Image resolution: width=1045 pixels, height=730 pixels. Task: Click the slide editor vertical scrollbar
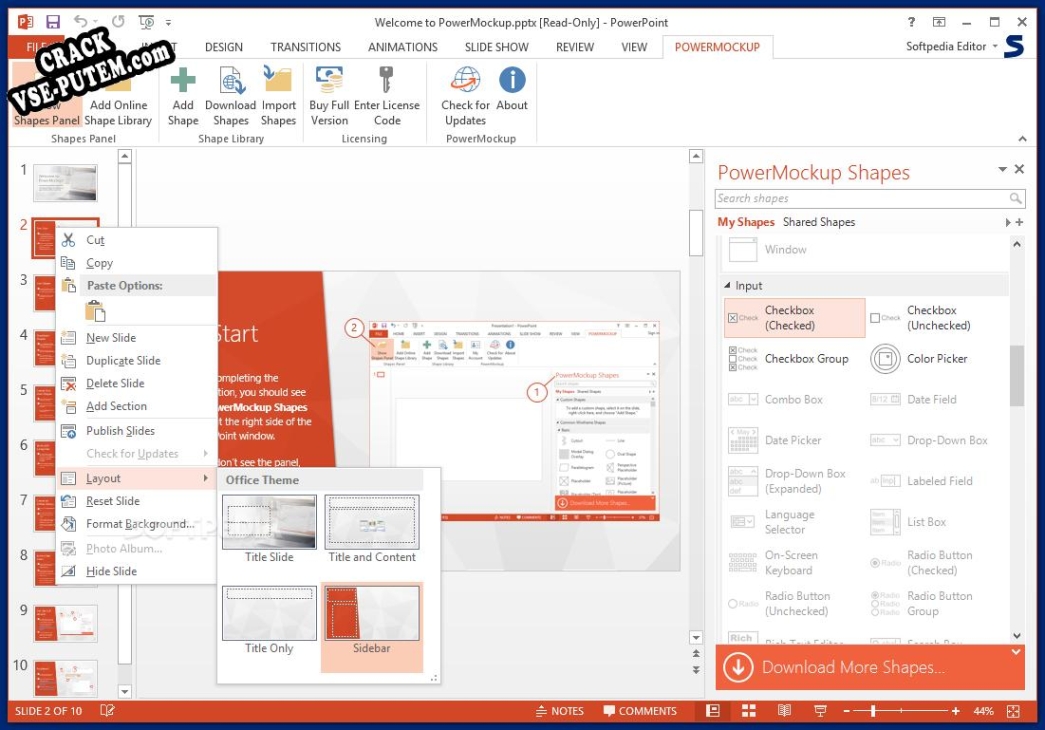click(x=696, y=233)
